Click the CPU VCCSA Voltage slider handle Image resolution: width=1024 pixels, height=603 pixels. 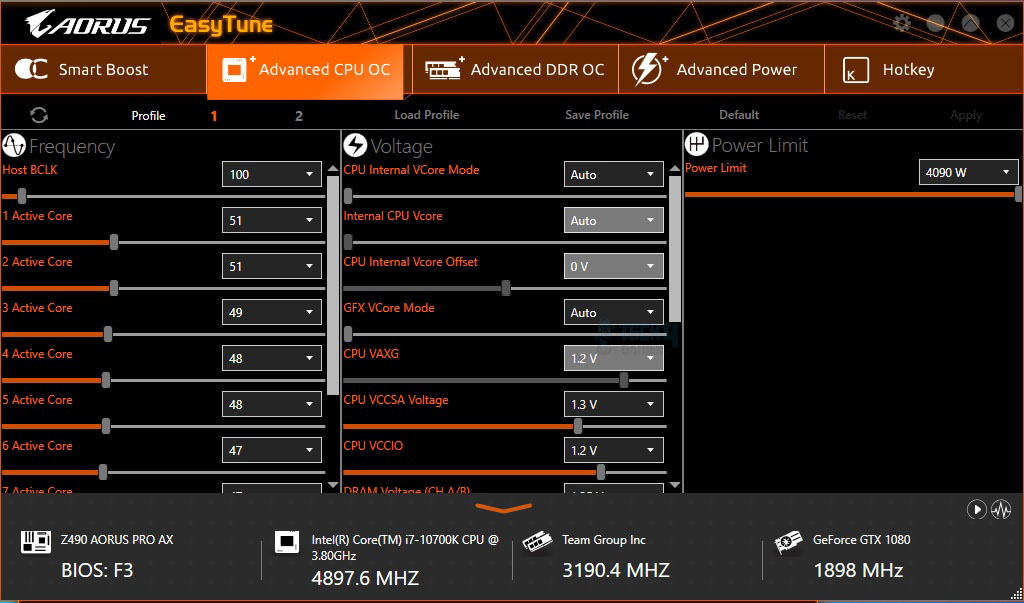578,427
